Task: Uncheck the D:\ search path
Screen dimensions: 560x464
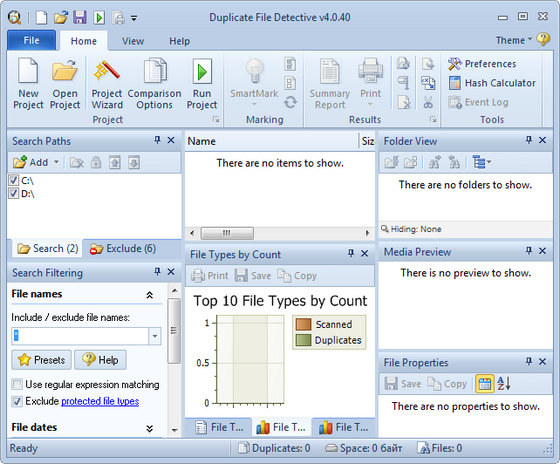Action: tap(14, 193)
